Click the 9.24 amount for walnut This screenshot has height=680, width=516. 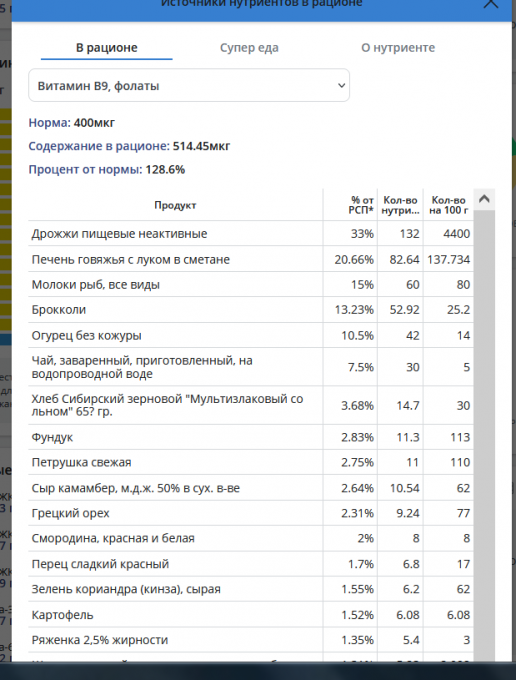click(408, 513)
